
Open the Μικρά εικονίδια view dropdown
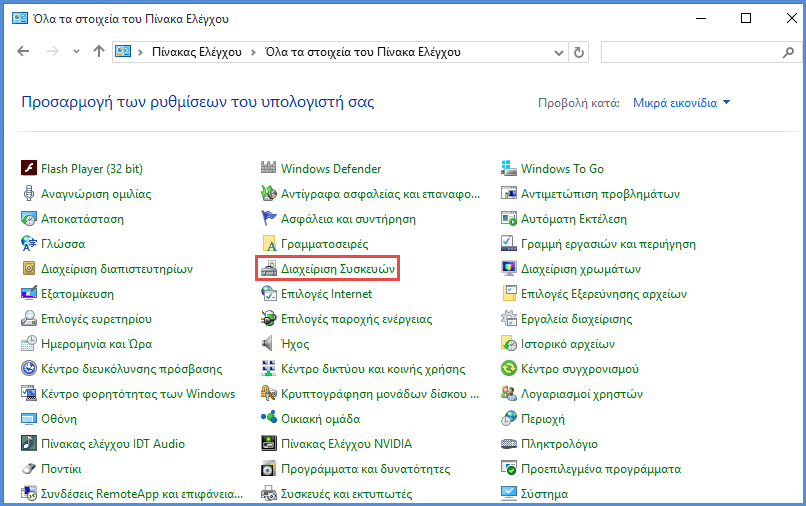[x=681, y=103]
